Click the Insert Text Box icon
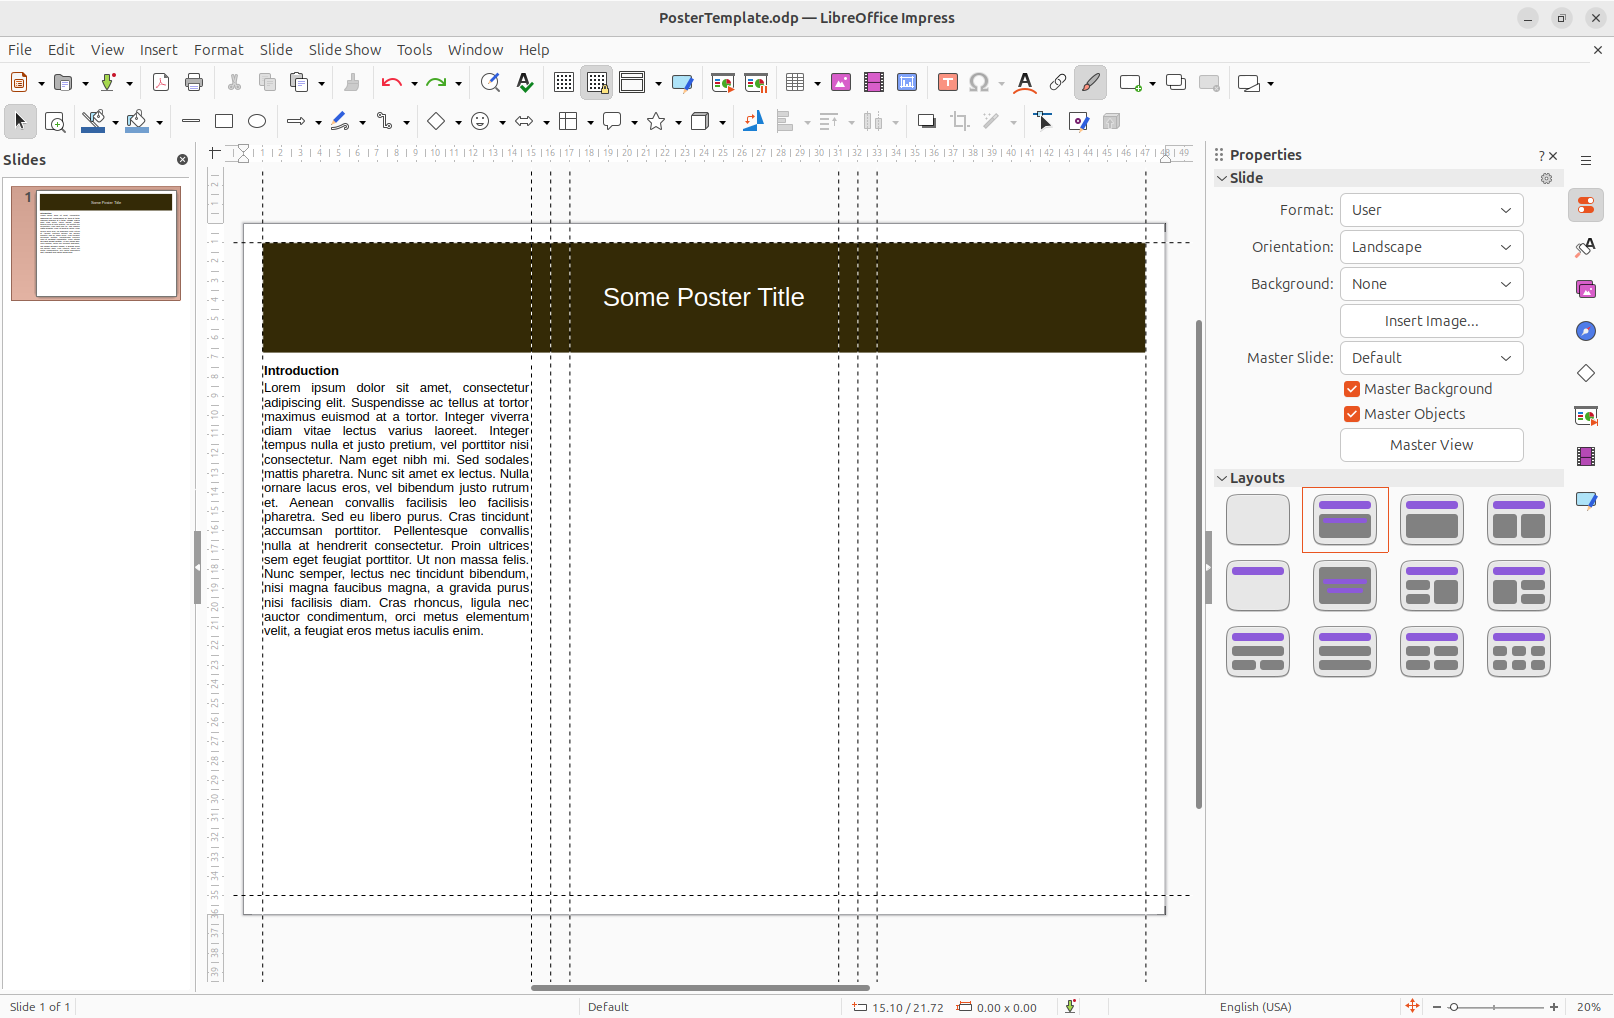1614x1018 pixels. [x=948, y=83]
